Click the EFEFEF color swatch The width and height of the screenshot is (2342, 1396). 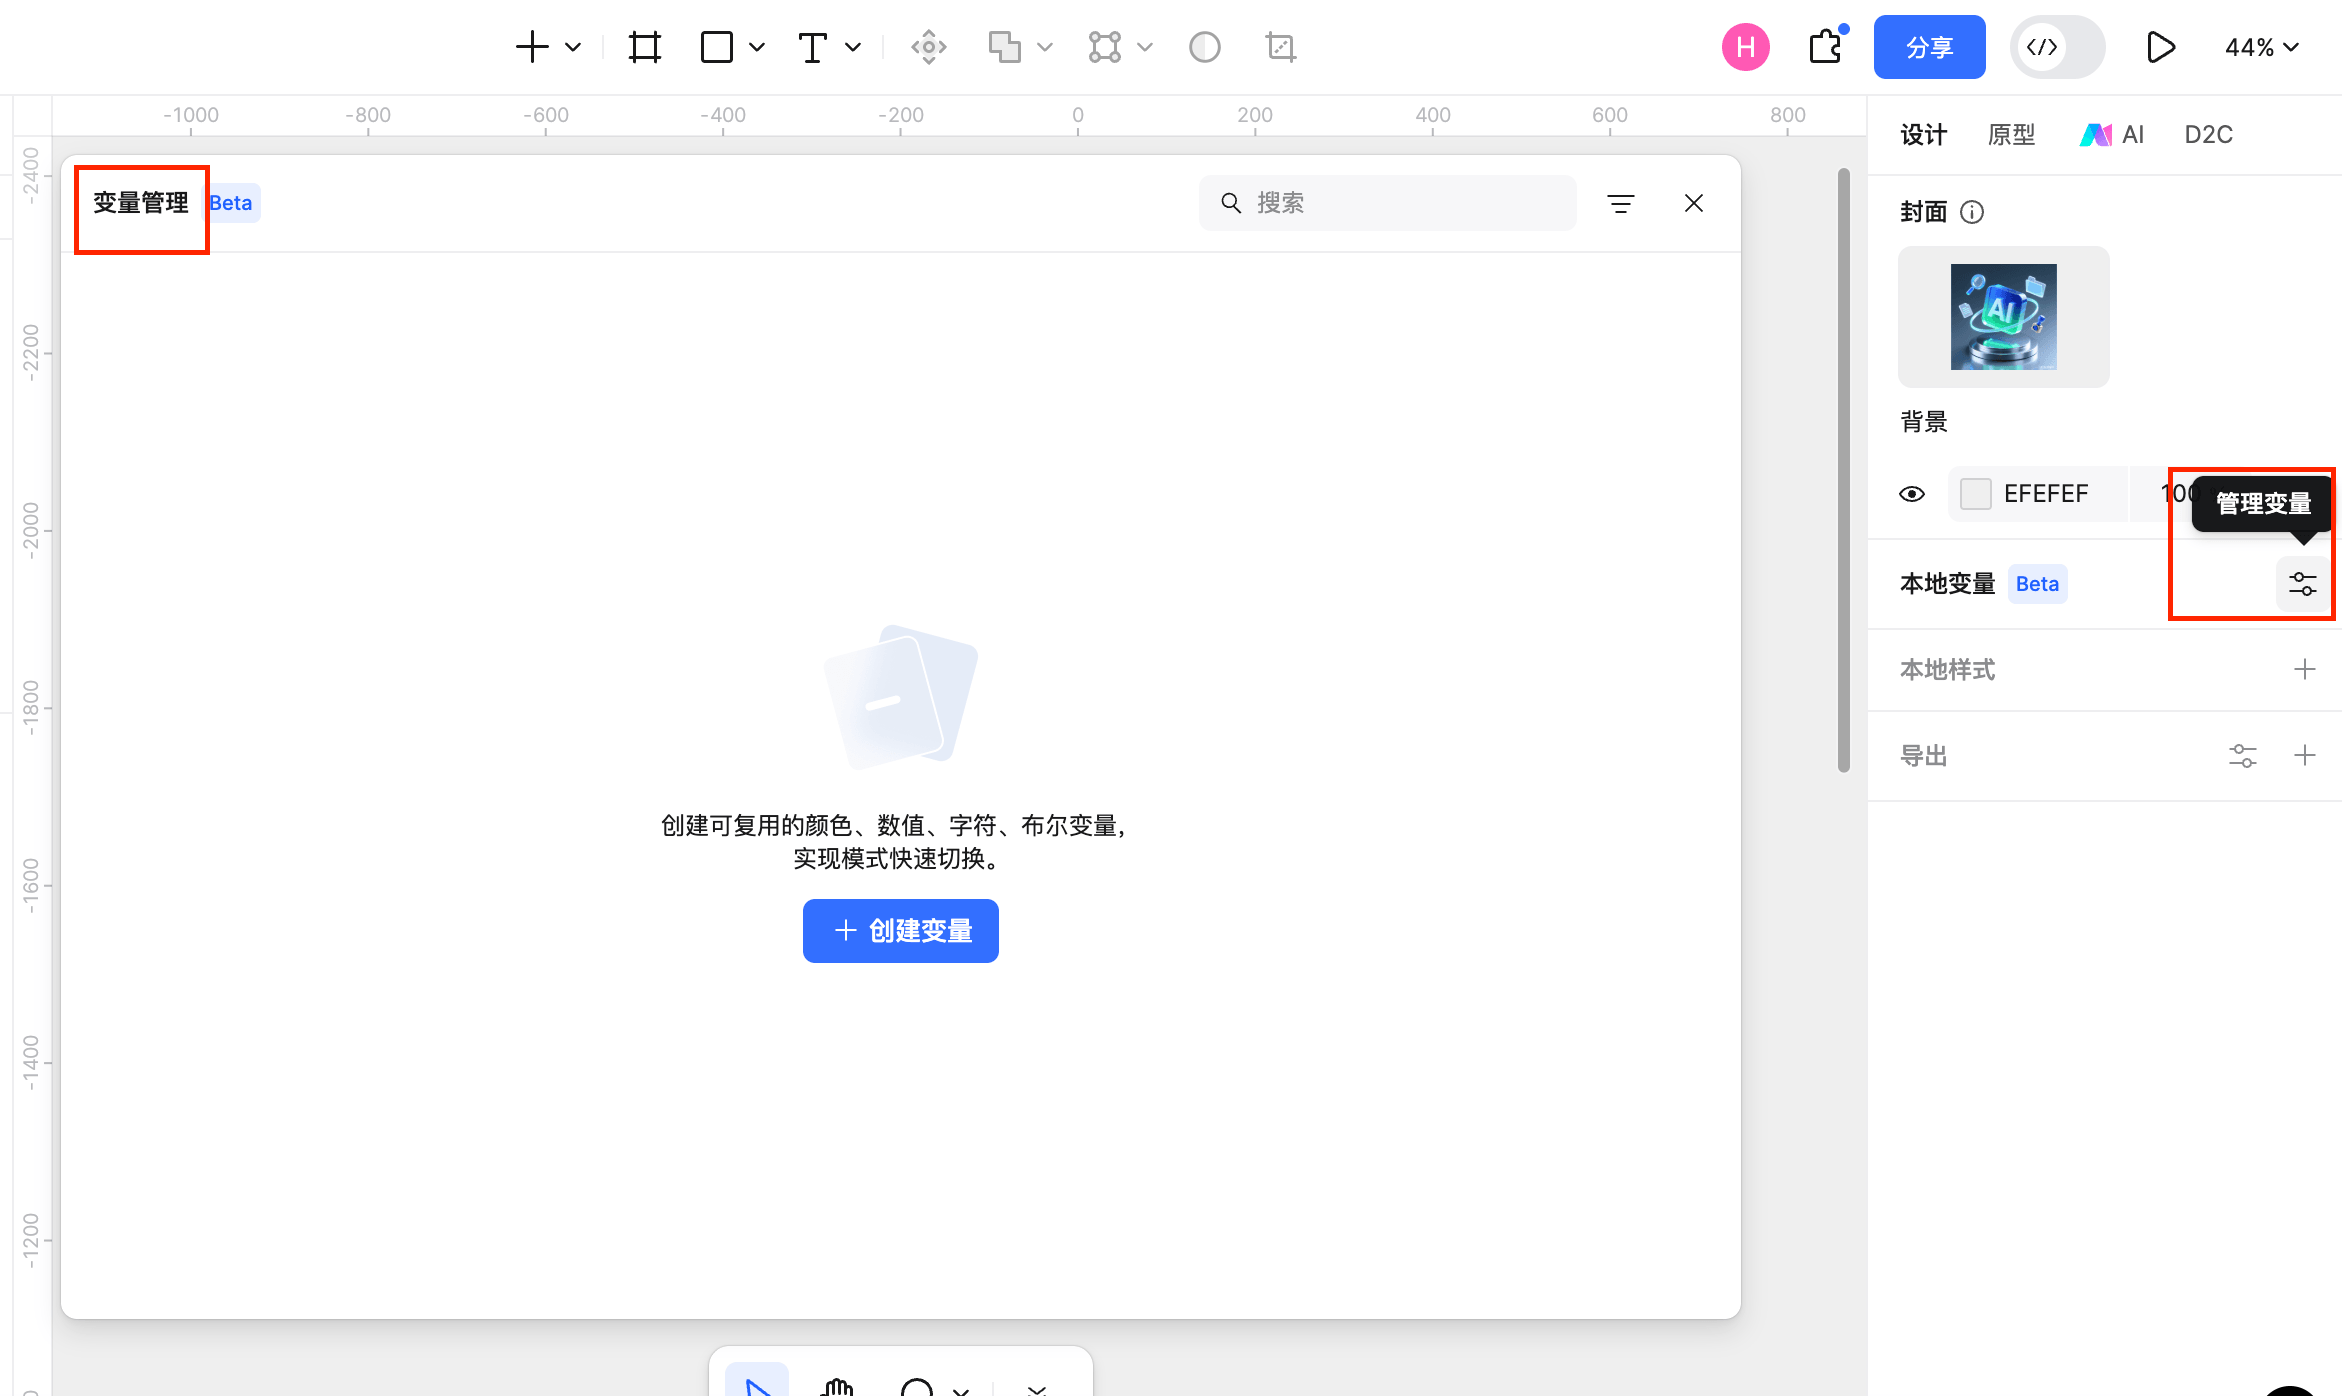point(1975,493)
